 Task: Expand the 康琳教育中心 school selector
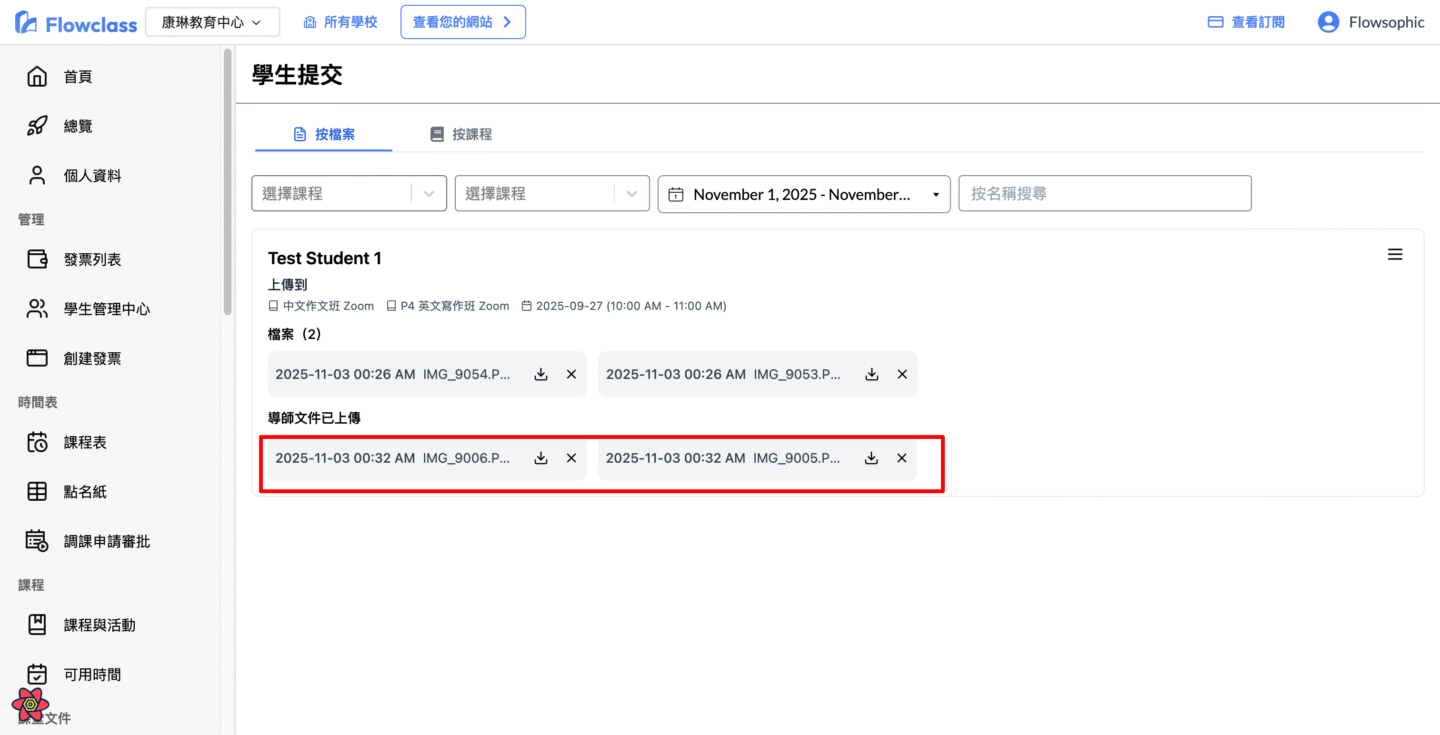pyautogui.click(x=212, y=22)
